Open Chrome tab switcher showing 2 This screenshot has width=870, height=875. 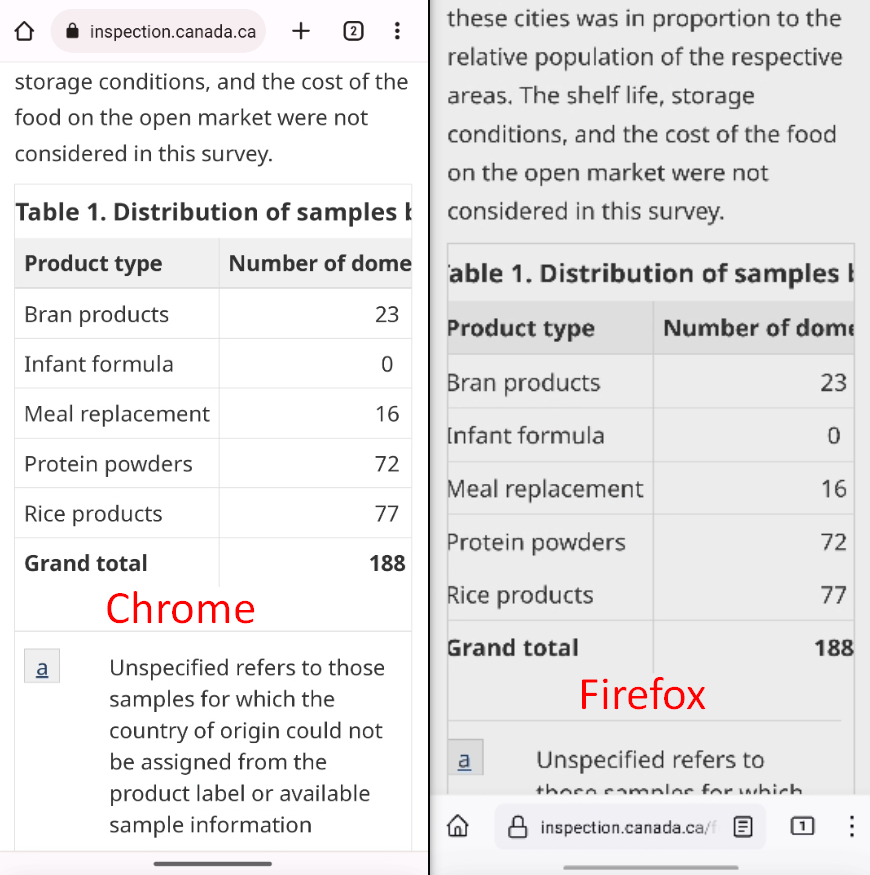353,31
